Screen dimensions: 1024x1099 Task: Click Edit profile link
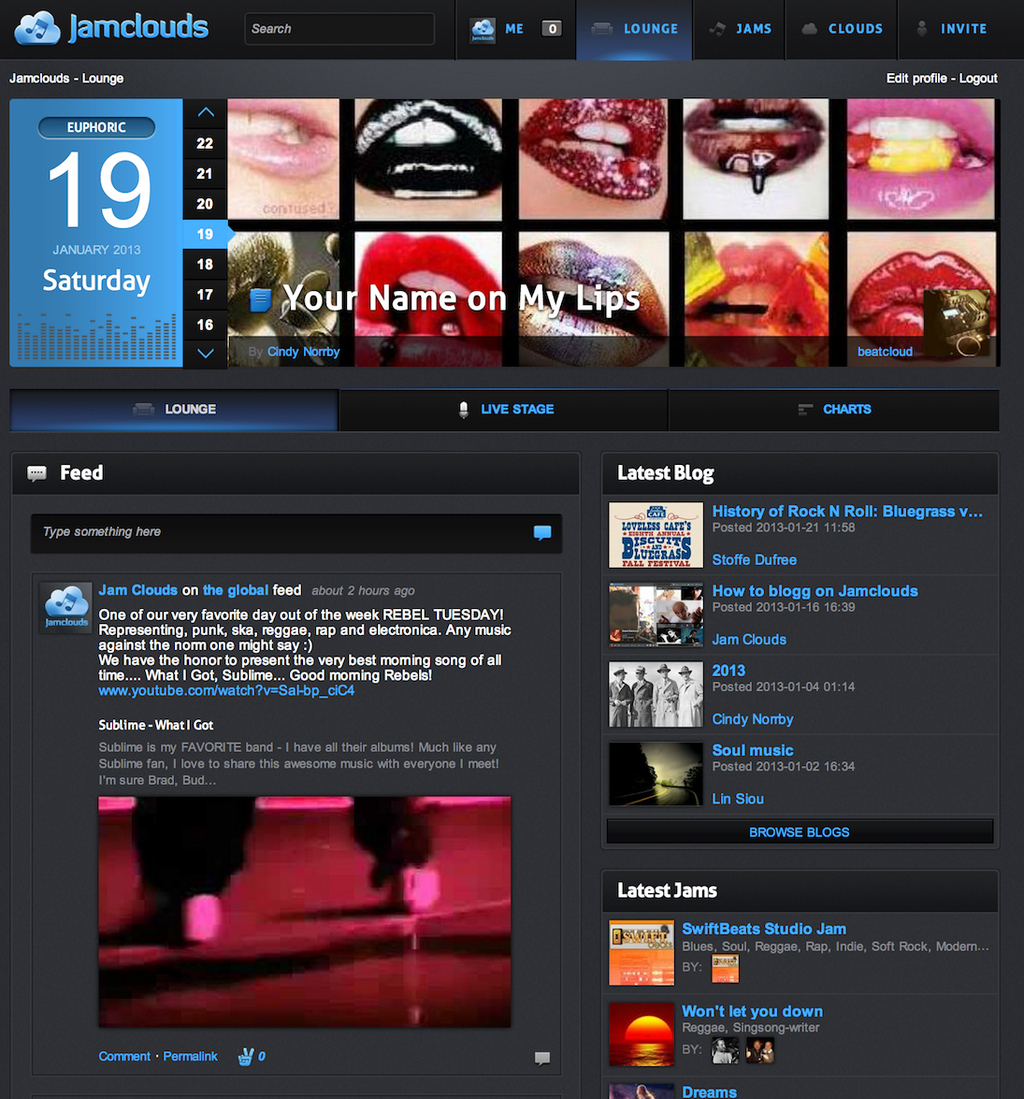916,78
